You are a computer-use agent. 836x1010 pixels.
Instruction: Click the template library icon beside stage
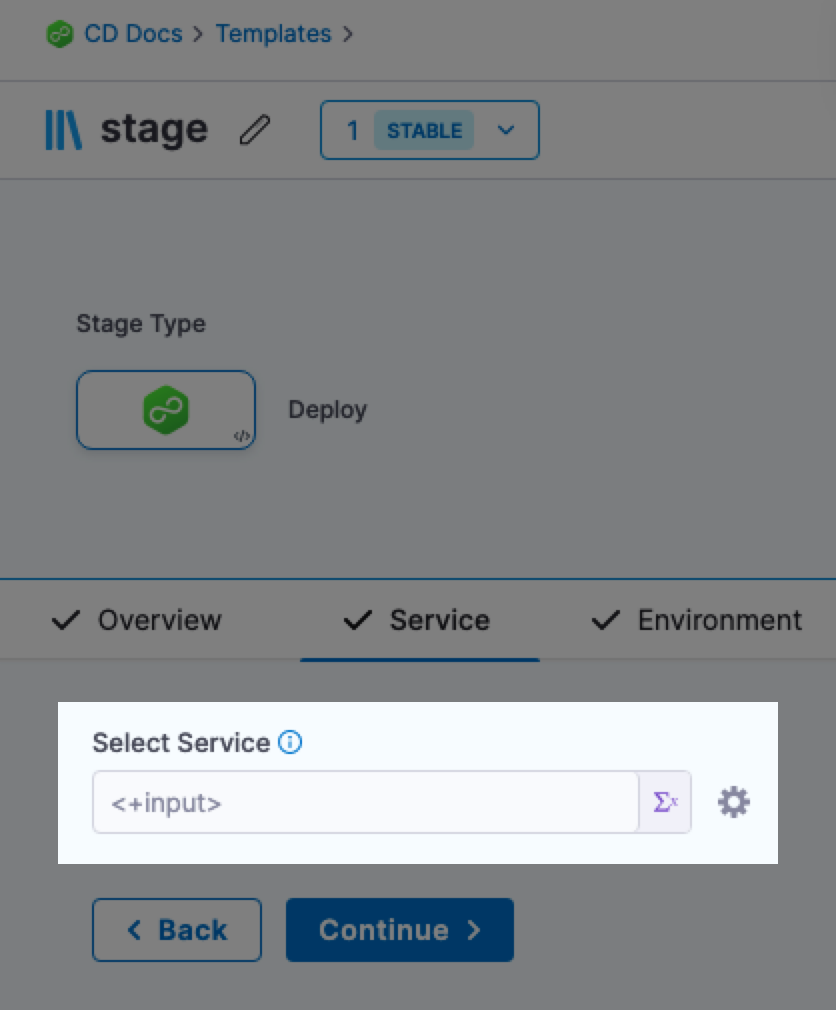(x=63, y=130)
